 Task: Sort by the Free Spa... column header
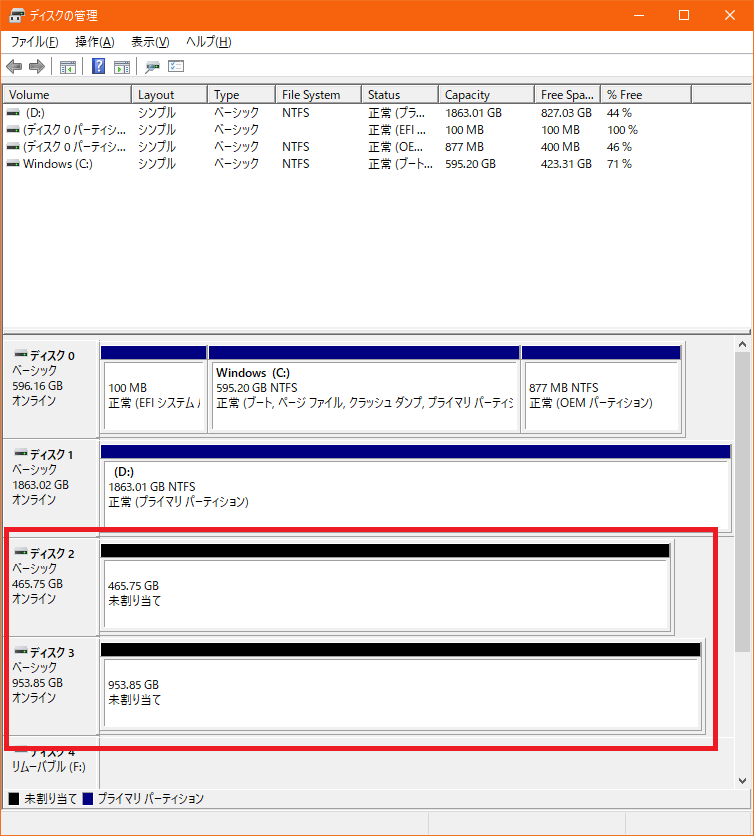[568, 94]
